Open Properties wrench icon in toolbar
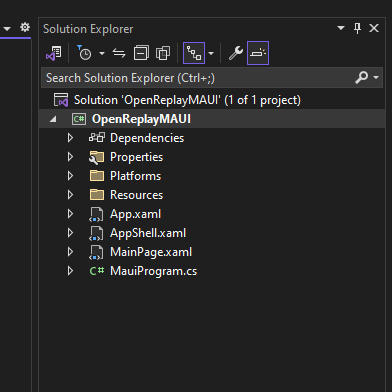 coord(236,53)
